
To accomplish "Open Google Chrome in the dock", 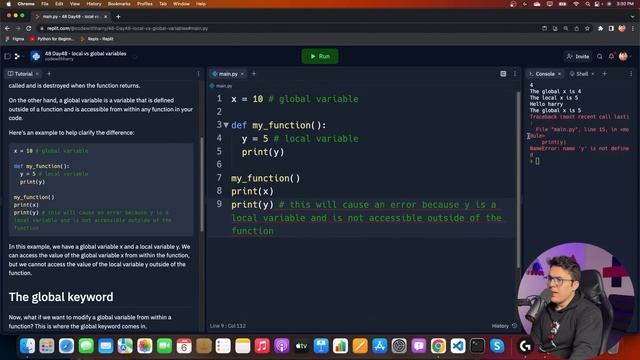I will 438,346.
